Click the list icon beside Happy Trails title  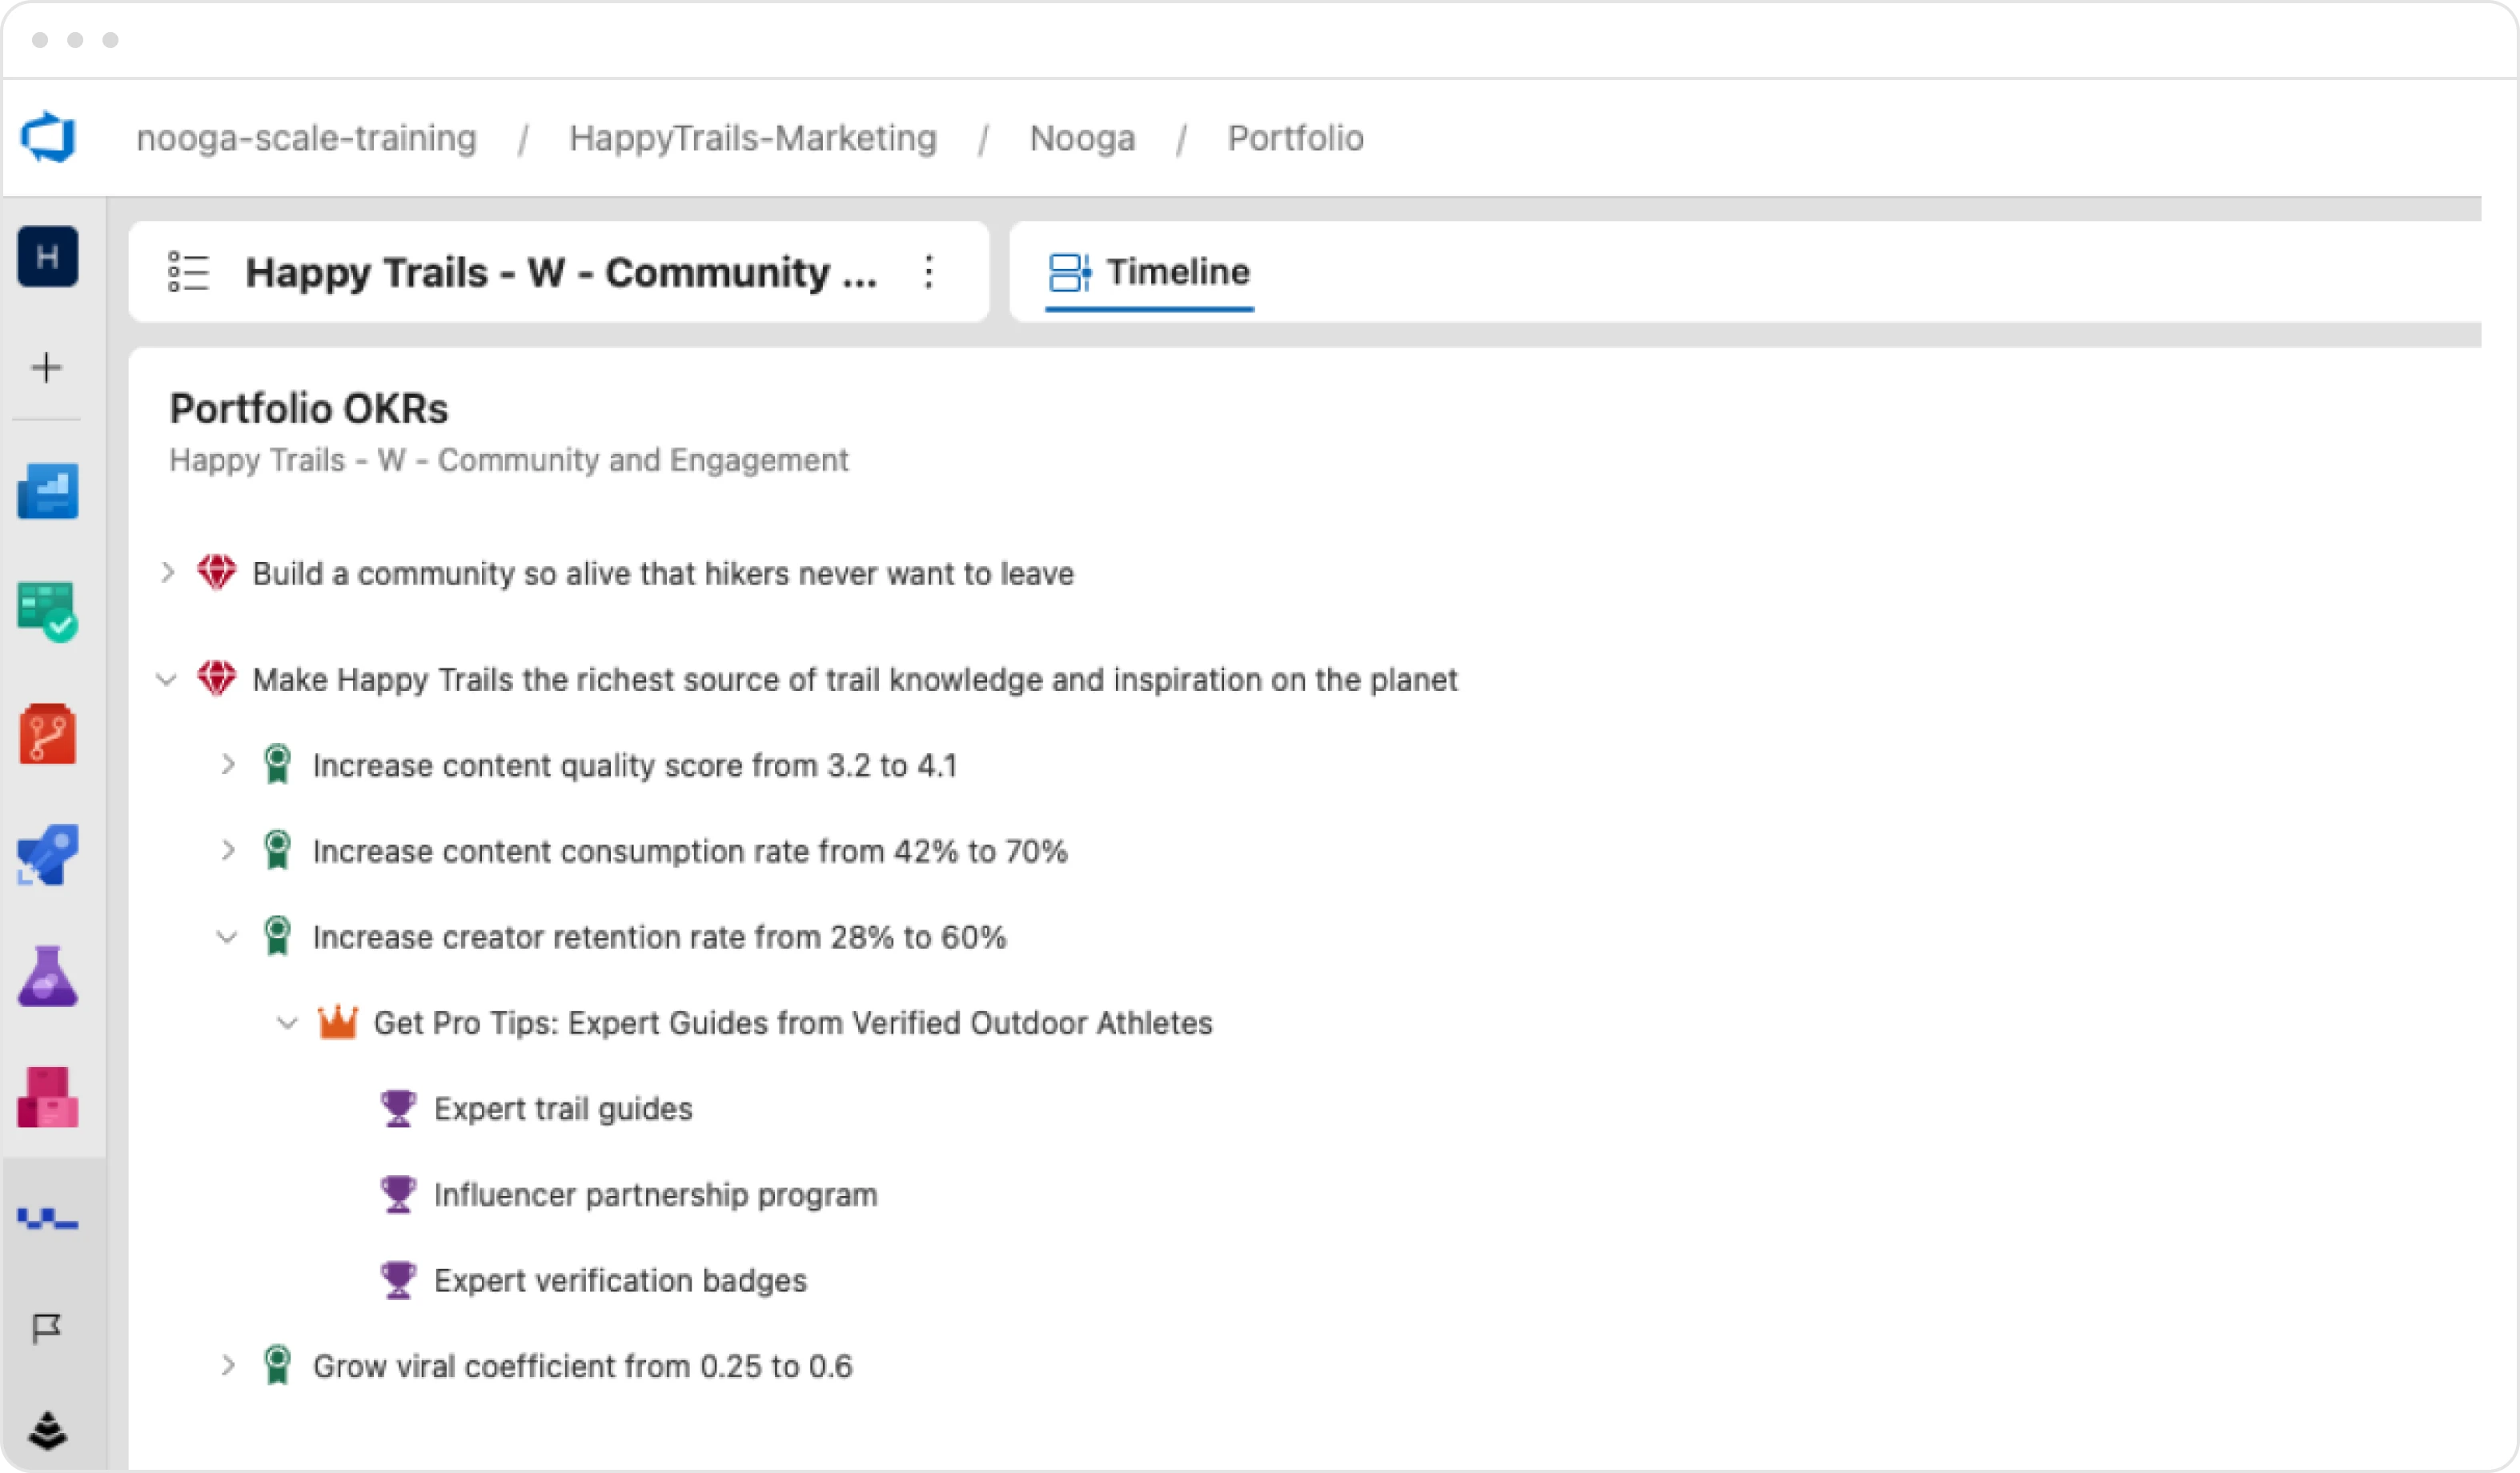coord(188,271)
